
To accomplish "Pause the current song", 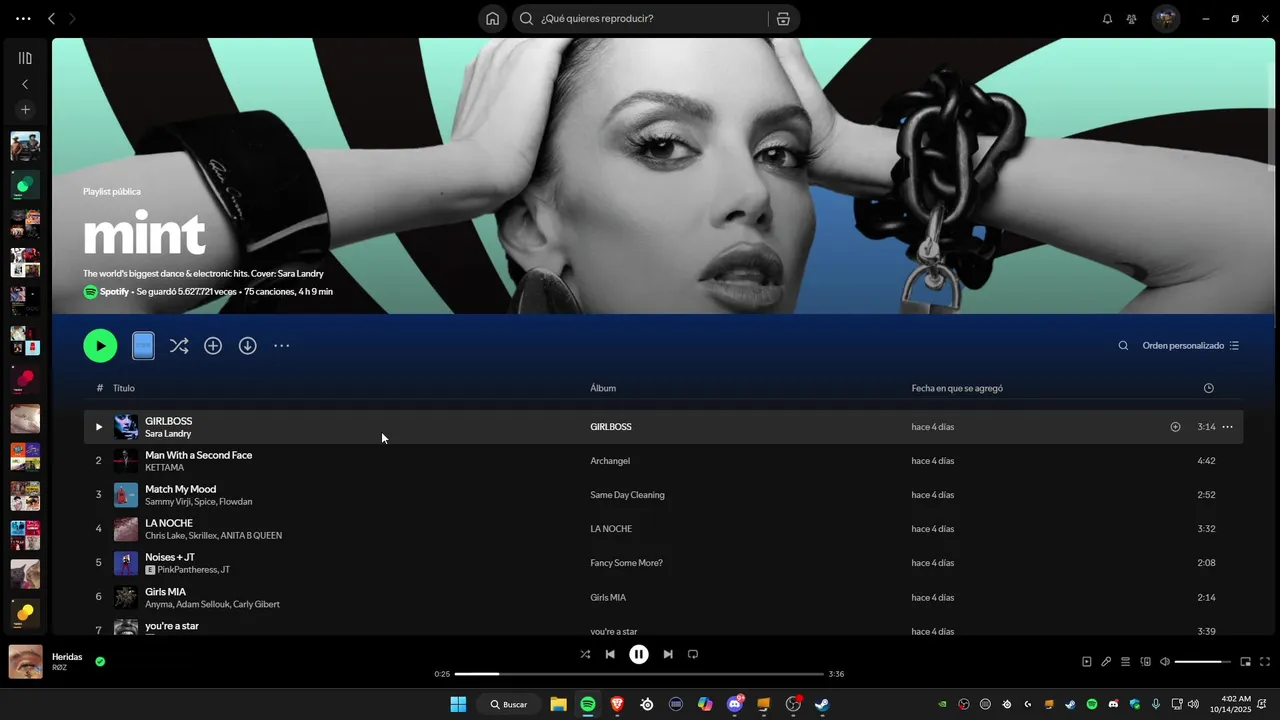I will (639, 654).
